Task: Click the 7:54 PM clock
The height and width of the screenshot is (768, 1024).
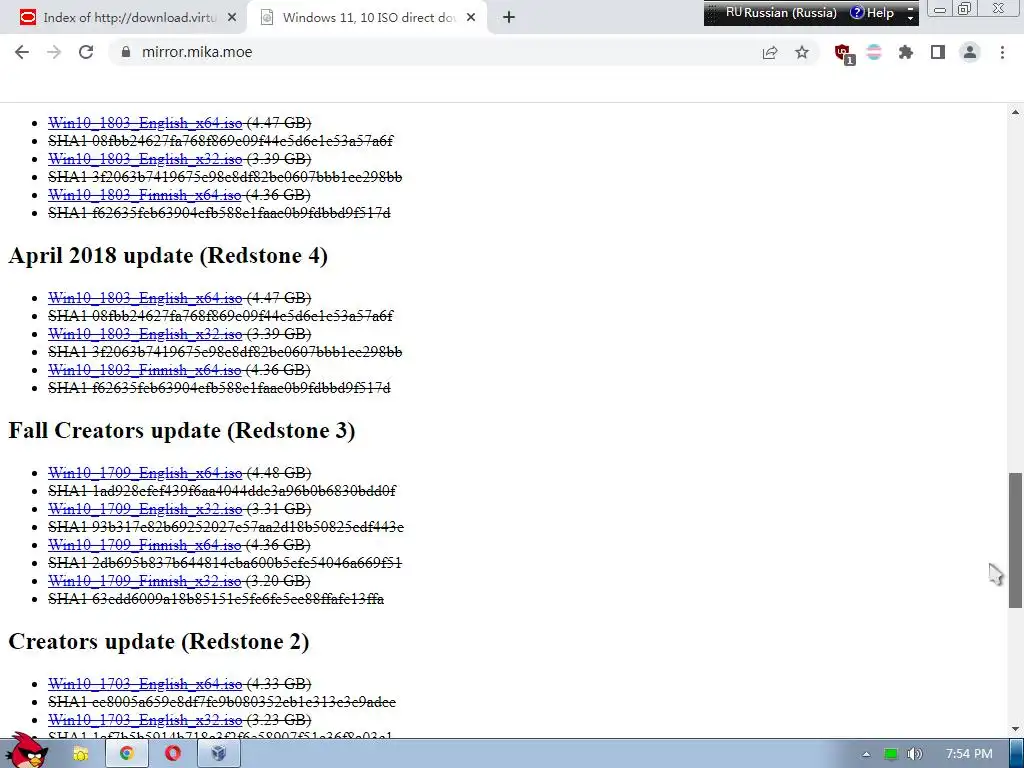Action: click(x=969, y=754)
